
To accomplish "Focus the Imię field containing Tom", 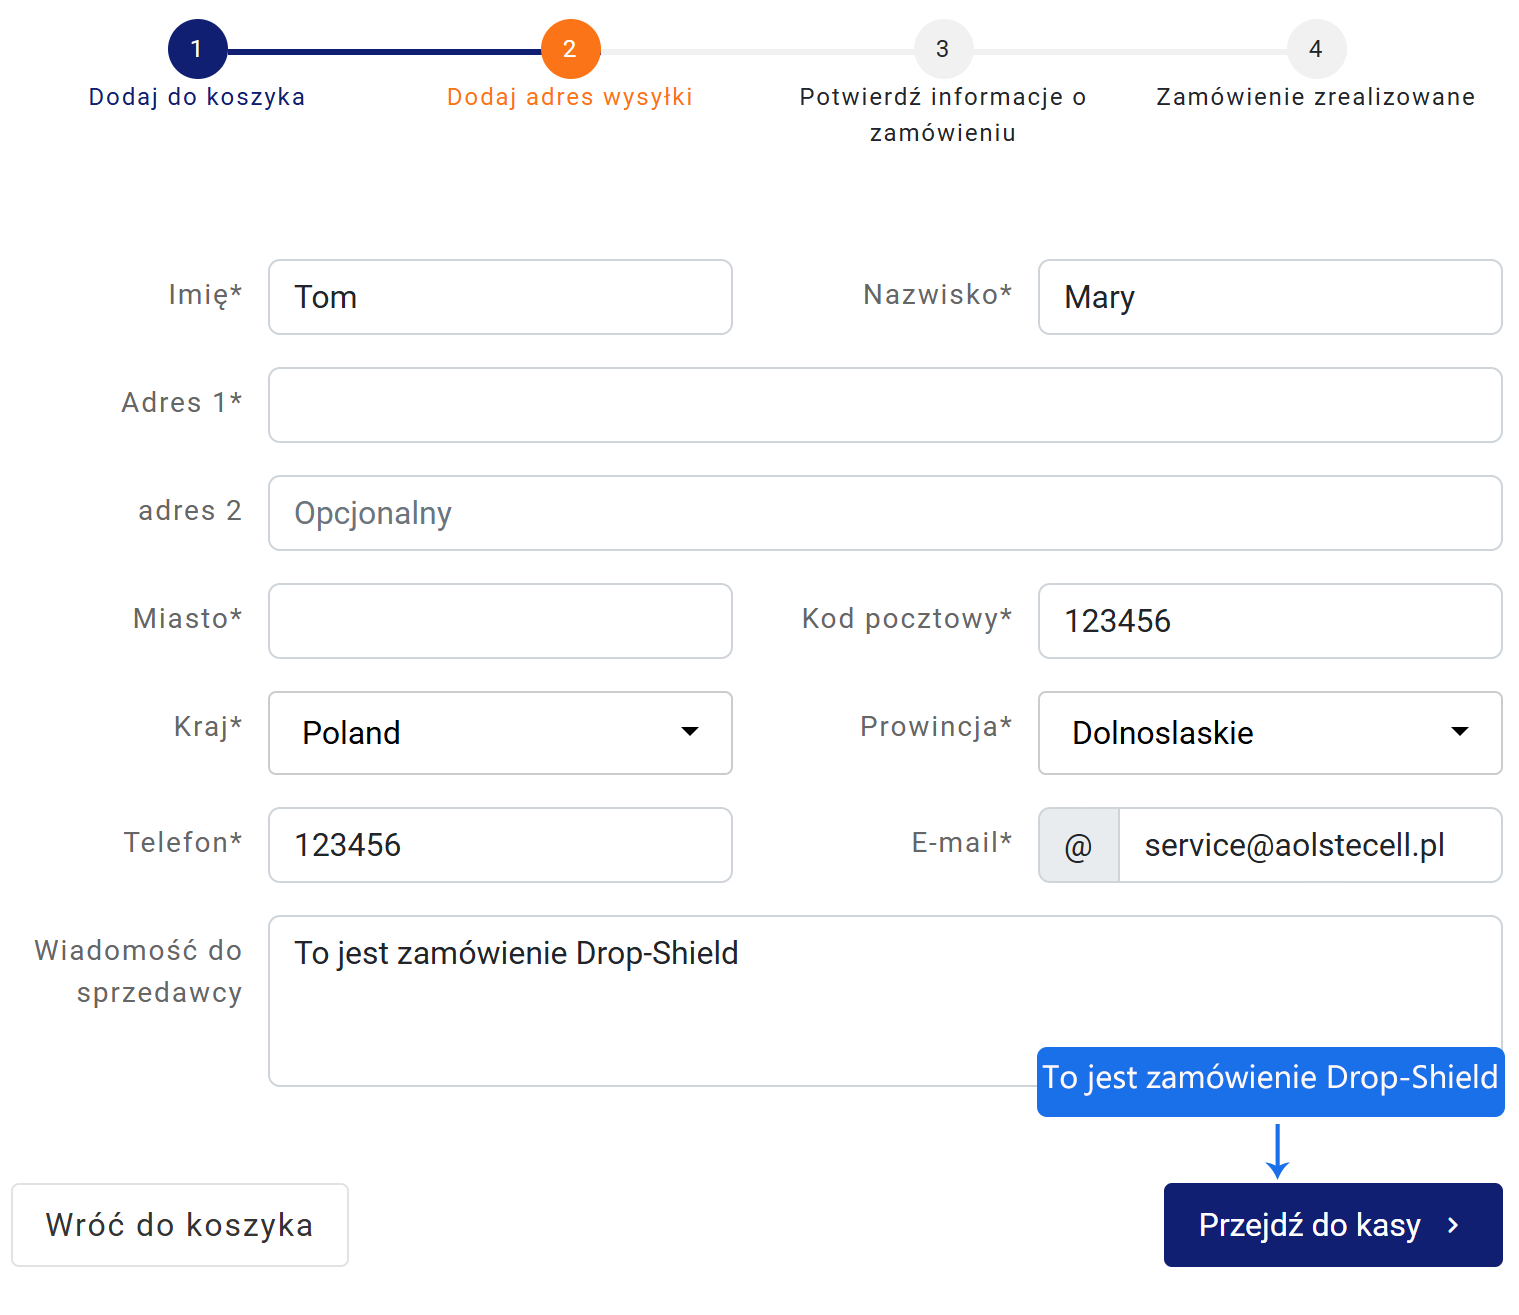I will (x=500, y=297).
